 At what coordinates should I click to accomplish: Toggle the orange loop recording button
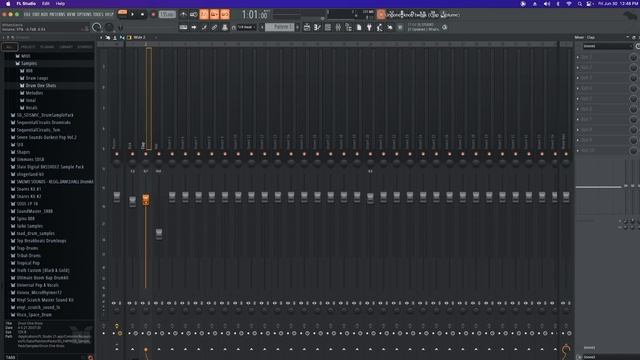pyautogui.click(x=225, y=14)
